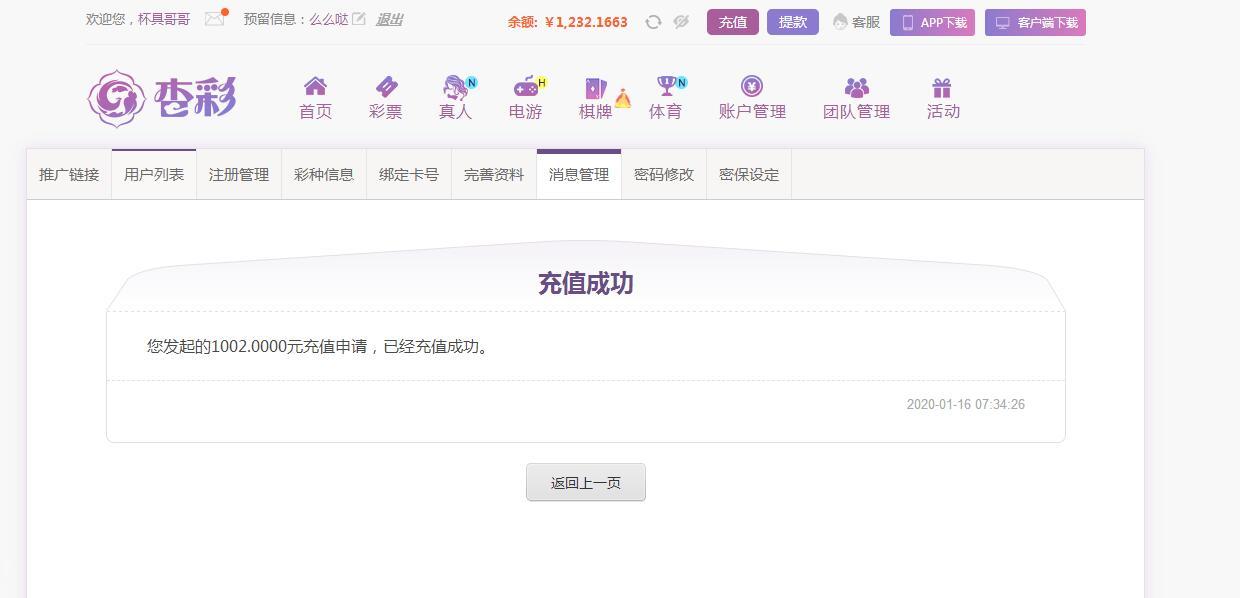Screen dimensions: 1240x598
Task: Click the timestamp 2020-01-16 07:34:26
Action: tap(966, 405)
